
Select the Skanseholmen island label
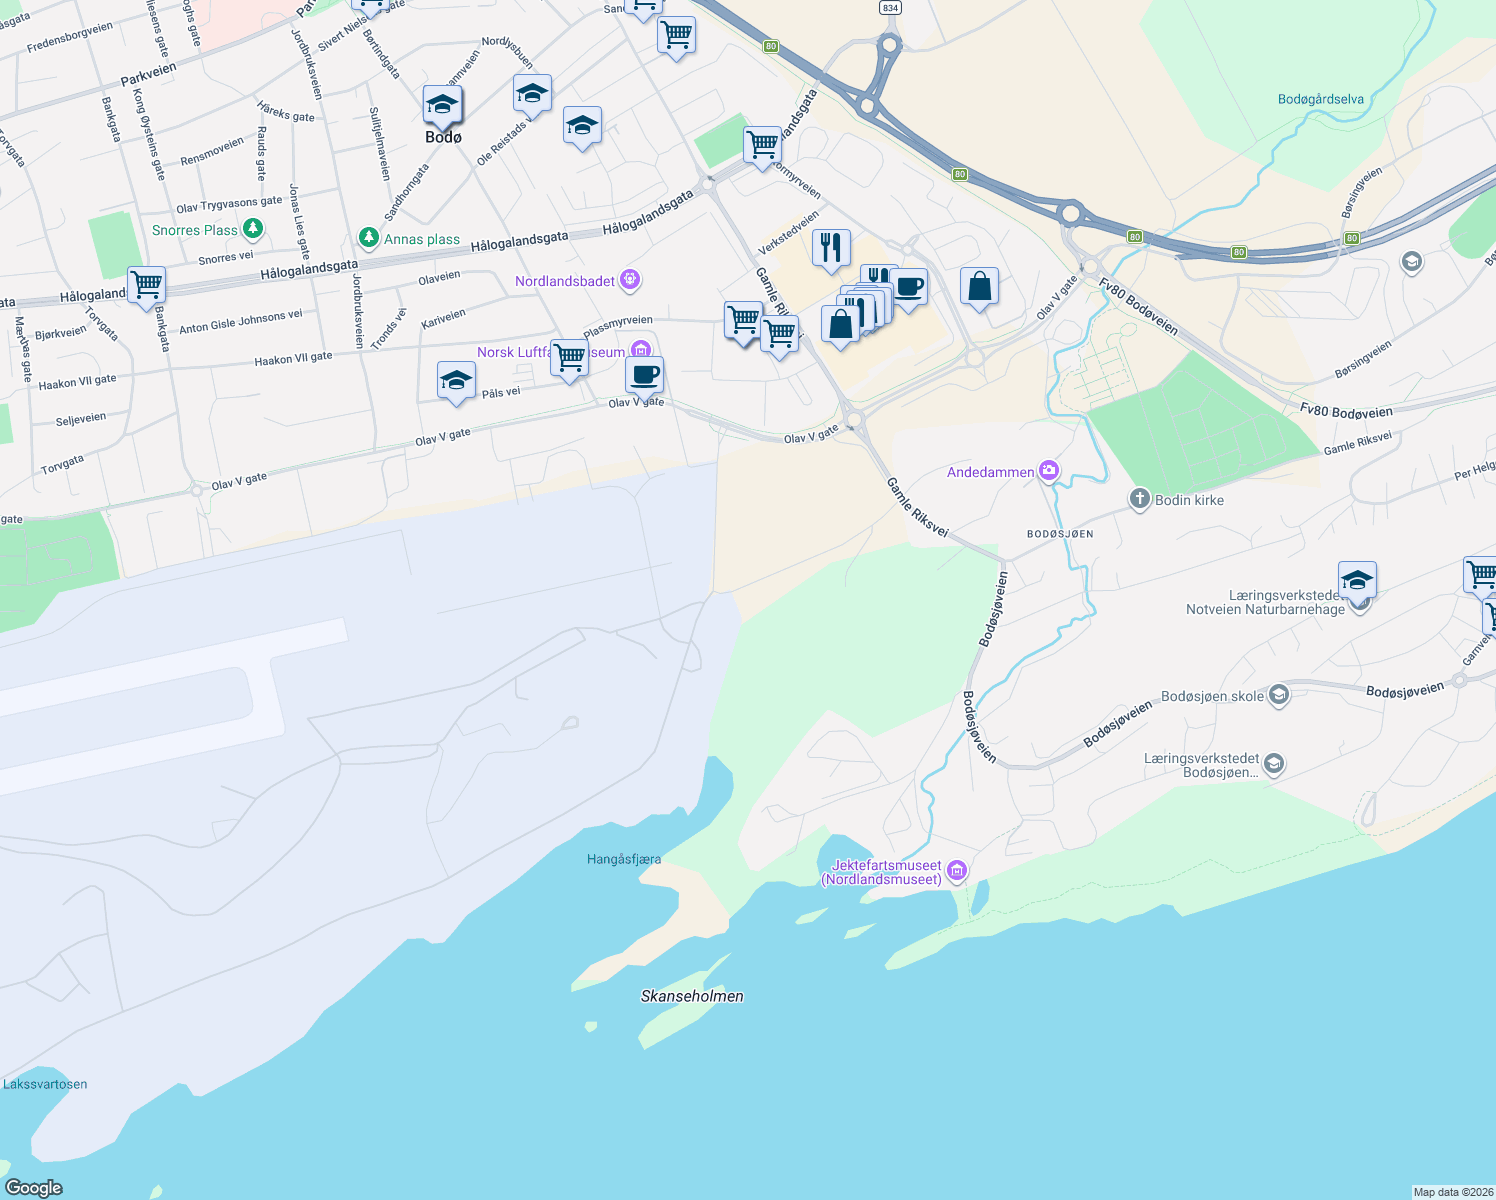point(692,996)
